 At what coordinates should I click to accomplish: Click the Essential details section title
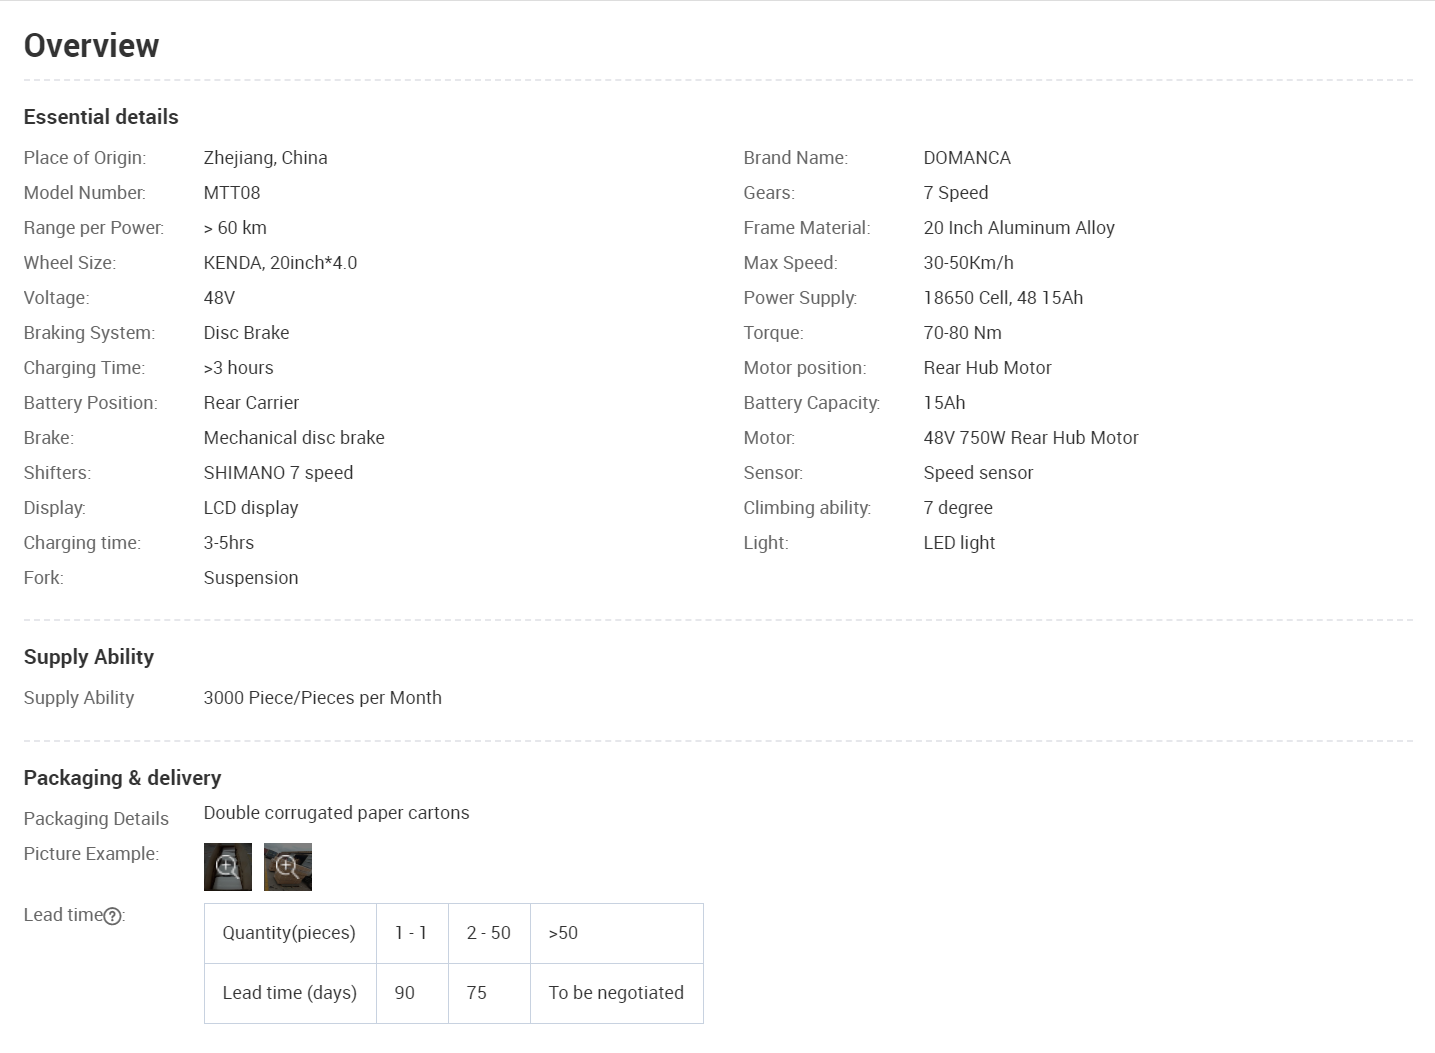point(101,117)
